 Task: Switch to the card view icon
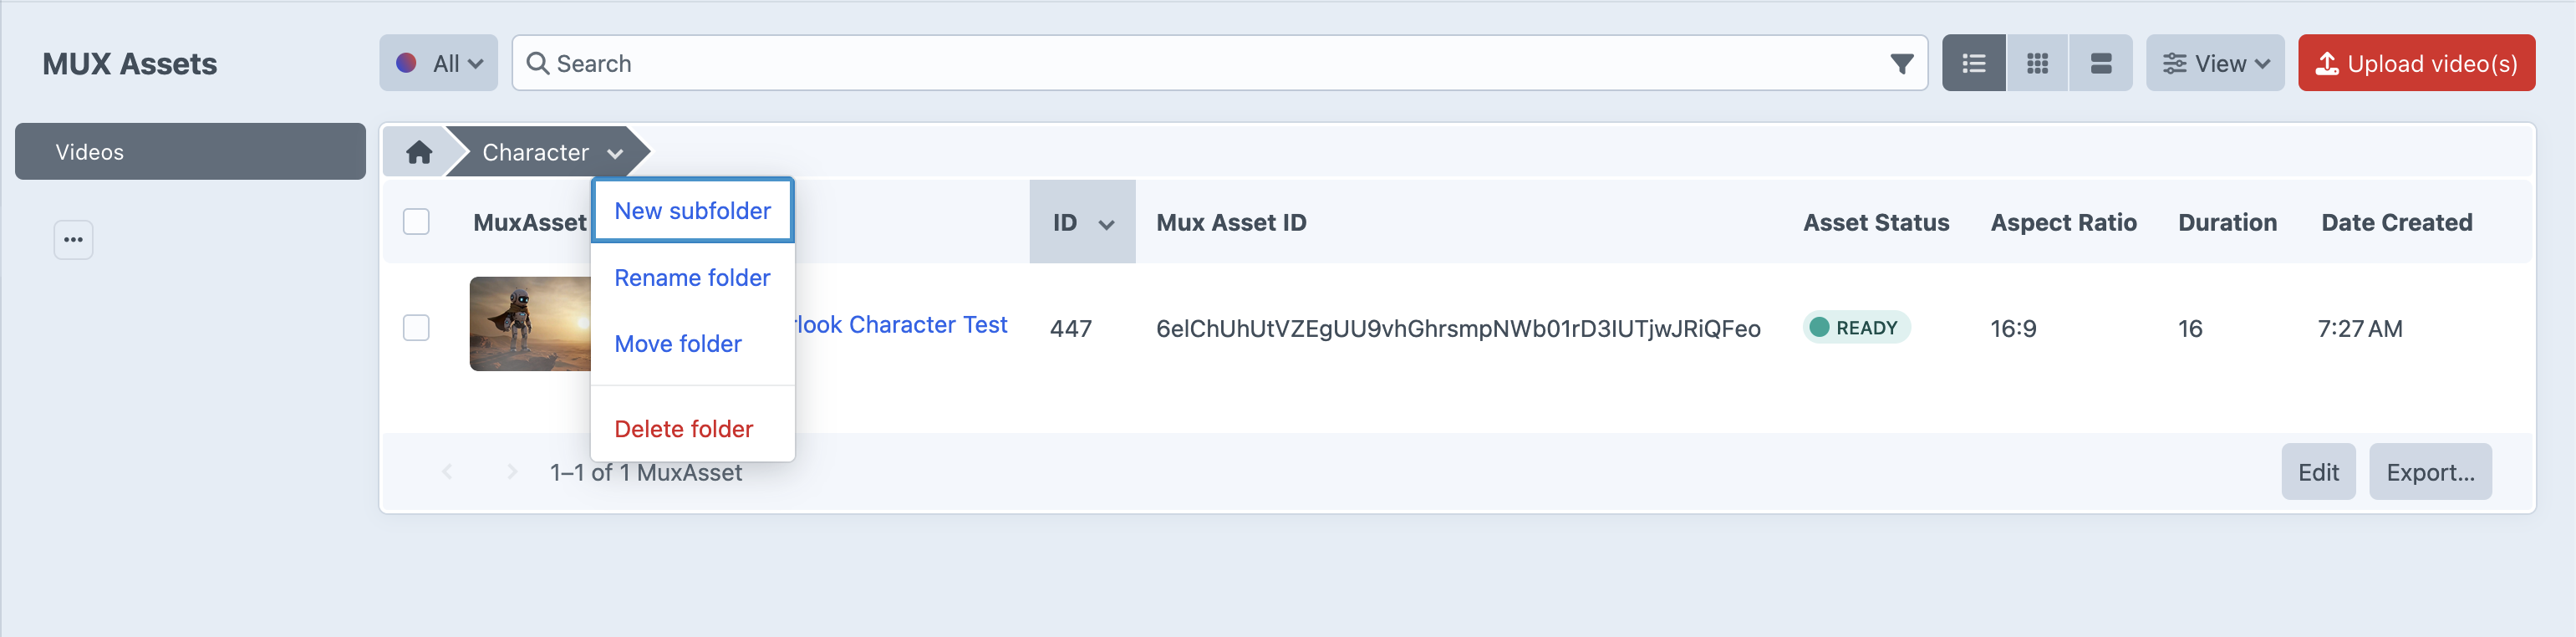tap(2101, 63)
